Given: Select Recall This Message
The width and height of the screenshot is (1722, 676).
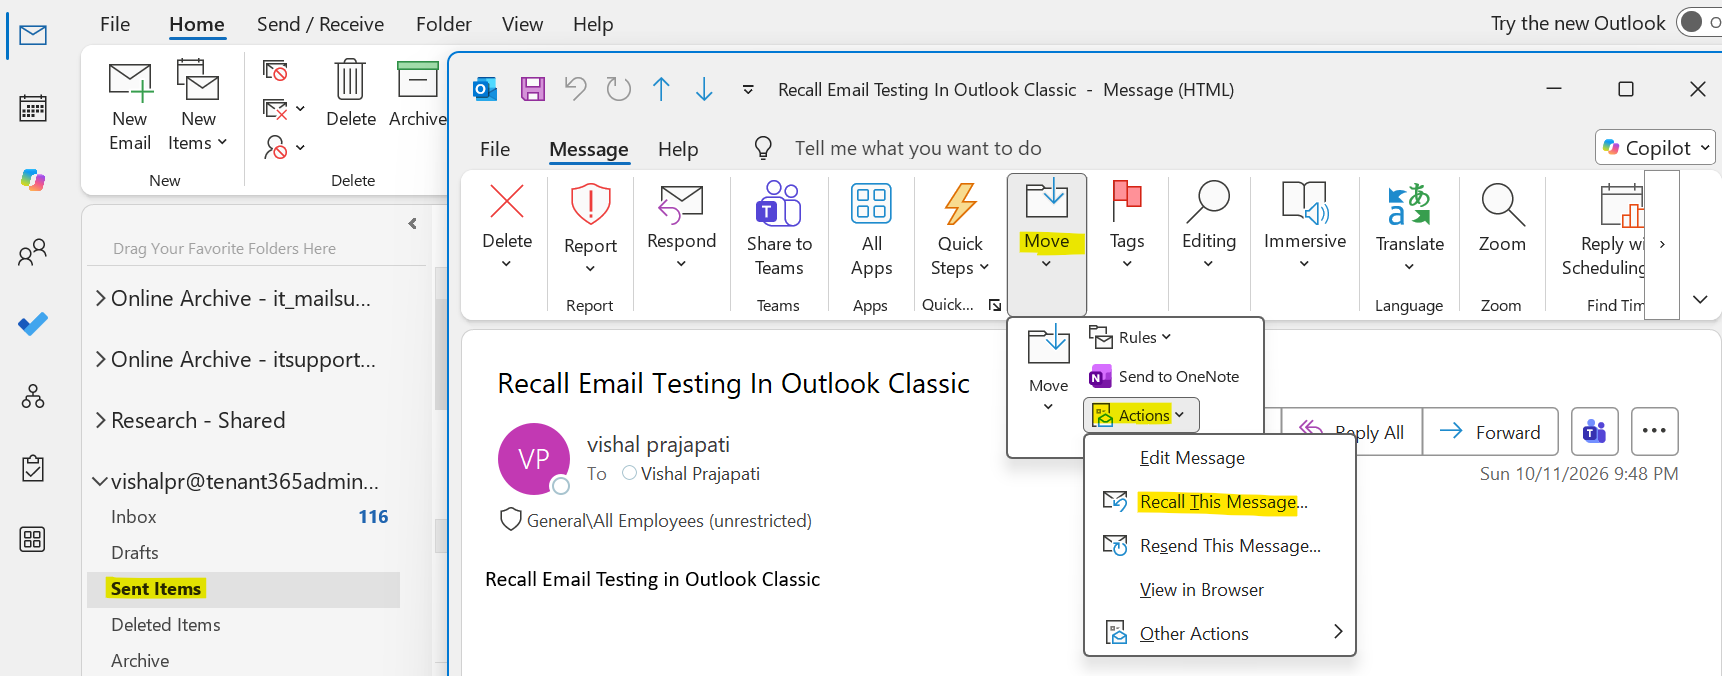Looking at the screenshot, I should (1220, 502).
